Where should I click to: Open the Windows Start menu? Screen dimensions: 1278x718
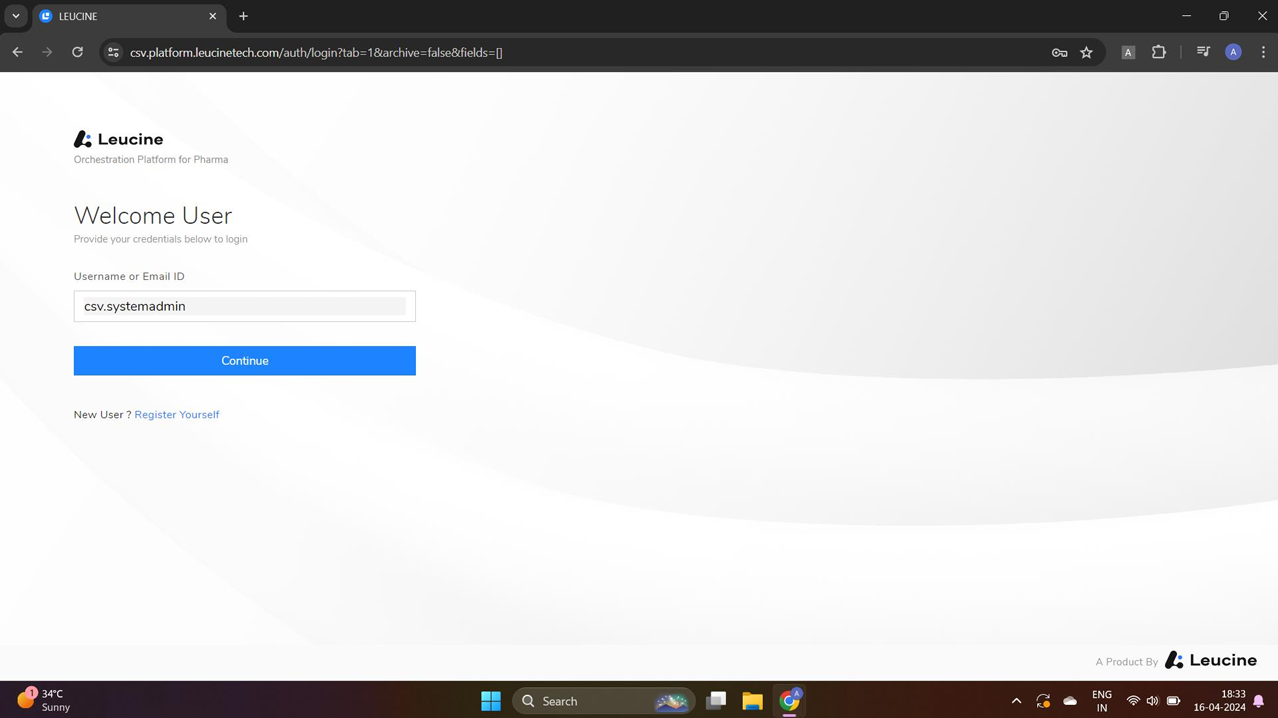pos(490,701)
